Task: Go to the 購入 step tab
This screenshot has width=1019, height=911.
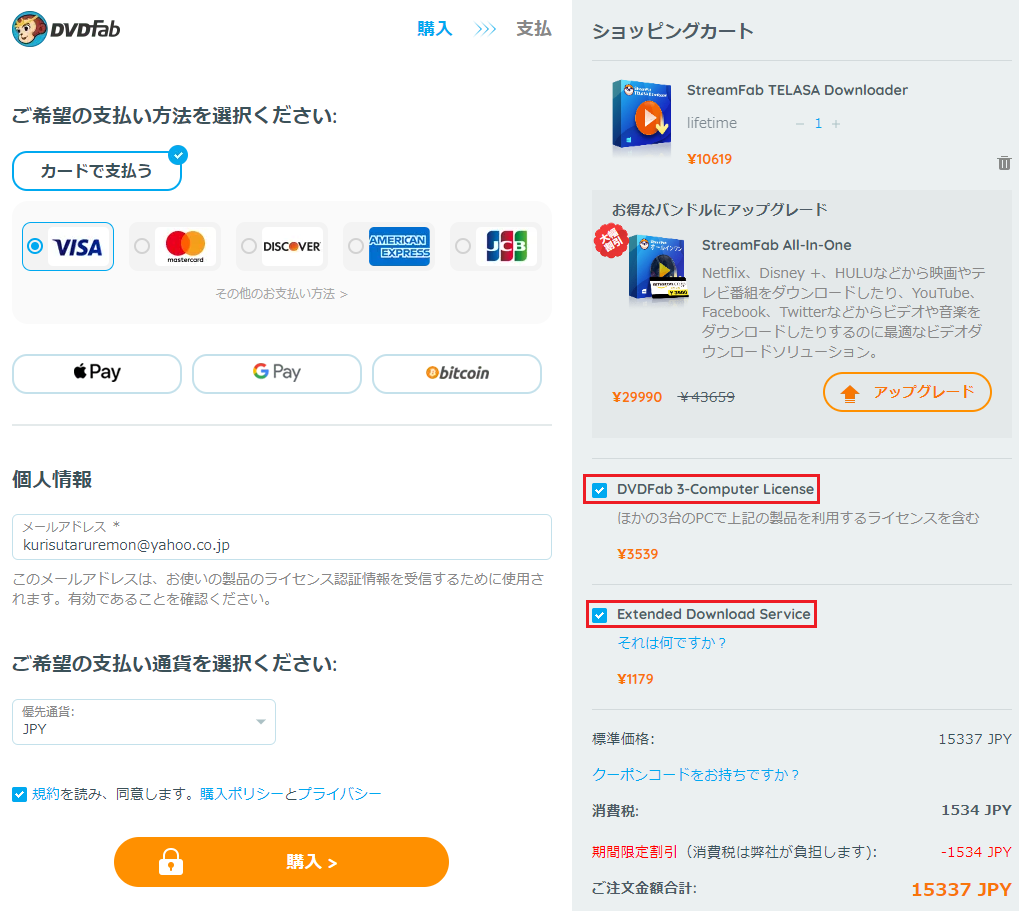Action: 435,29
